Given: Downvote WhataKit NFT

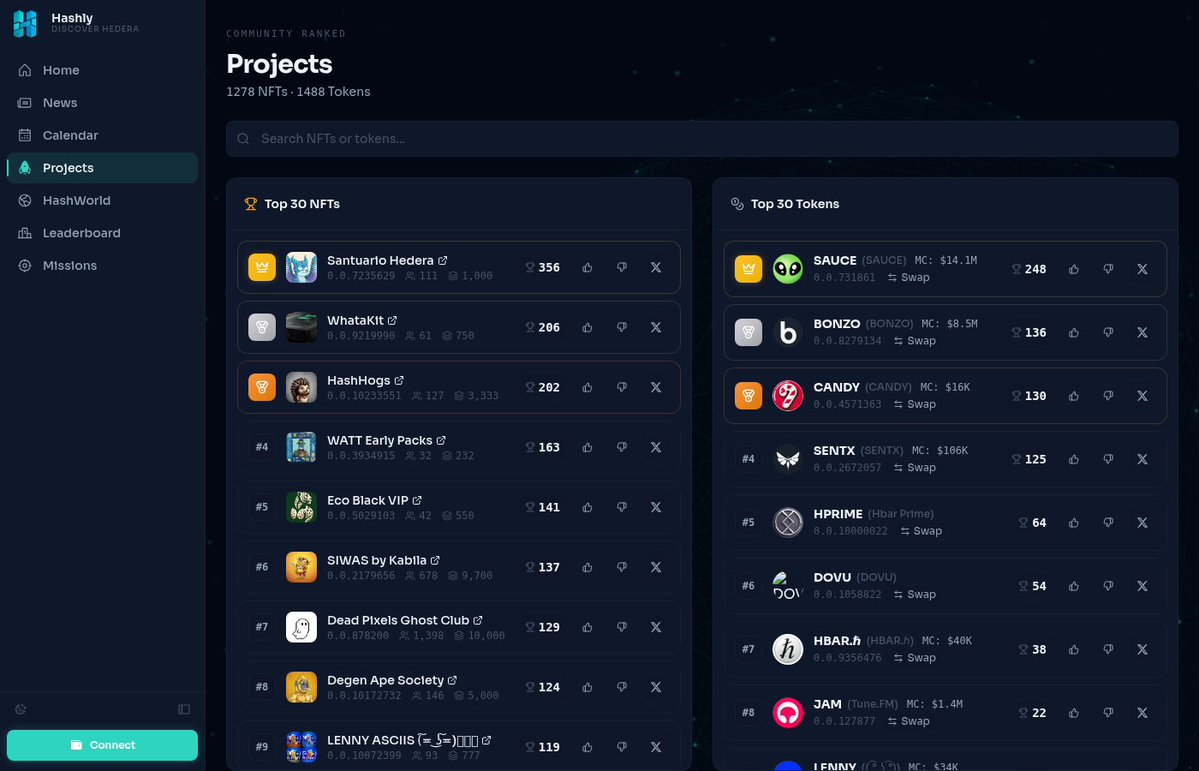Looking at the screenshot, I should (622, 327).
